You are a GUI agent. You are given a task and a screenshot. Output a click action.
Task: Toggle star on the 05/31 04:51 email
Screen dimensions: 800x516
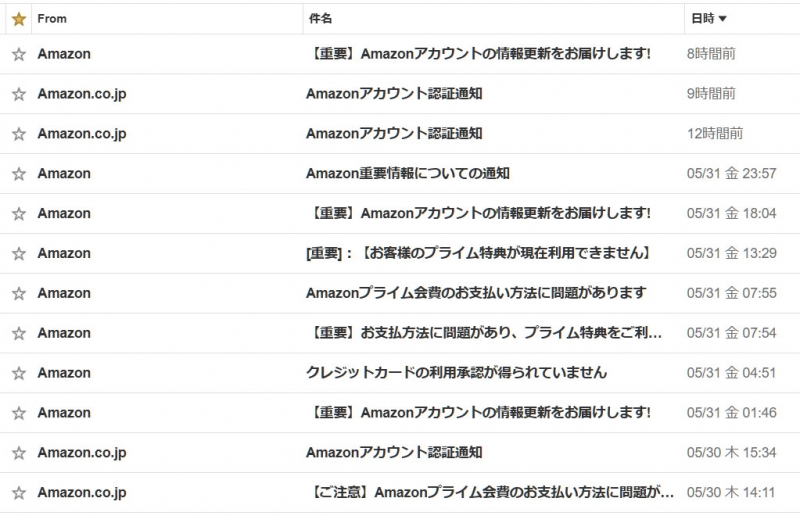(x=18, y=373)
